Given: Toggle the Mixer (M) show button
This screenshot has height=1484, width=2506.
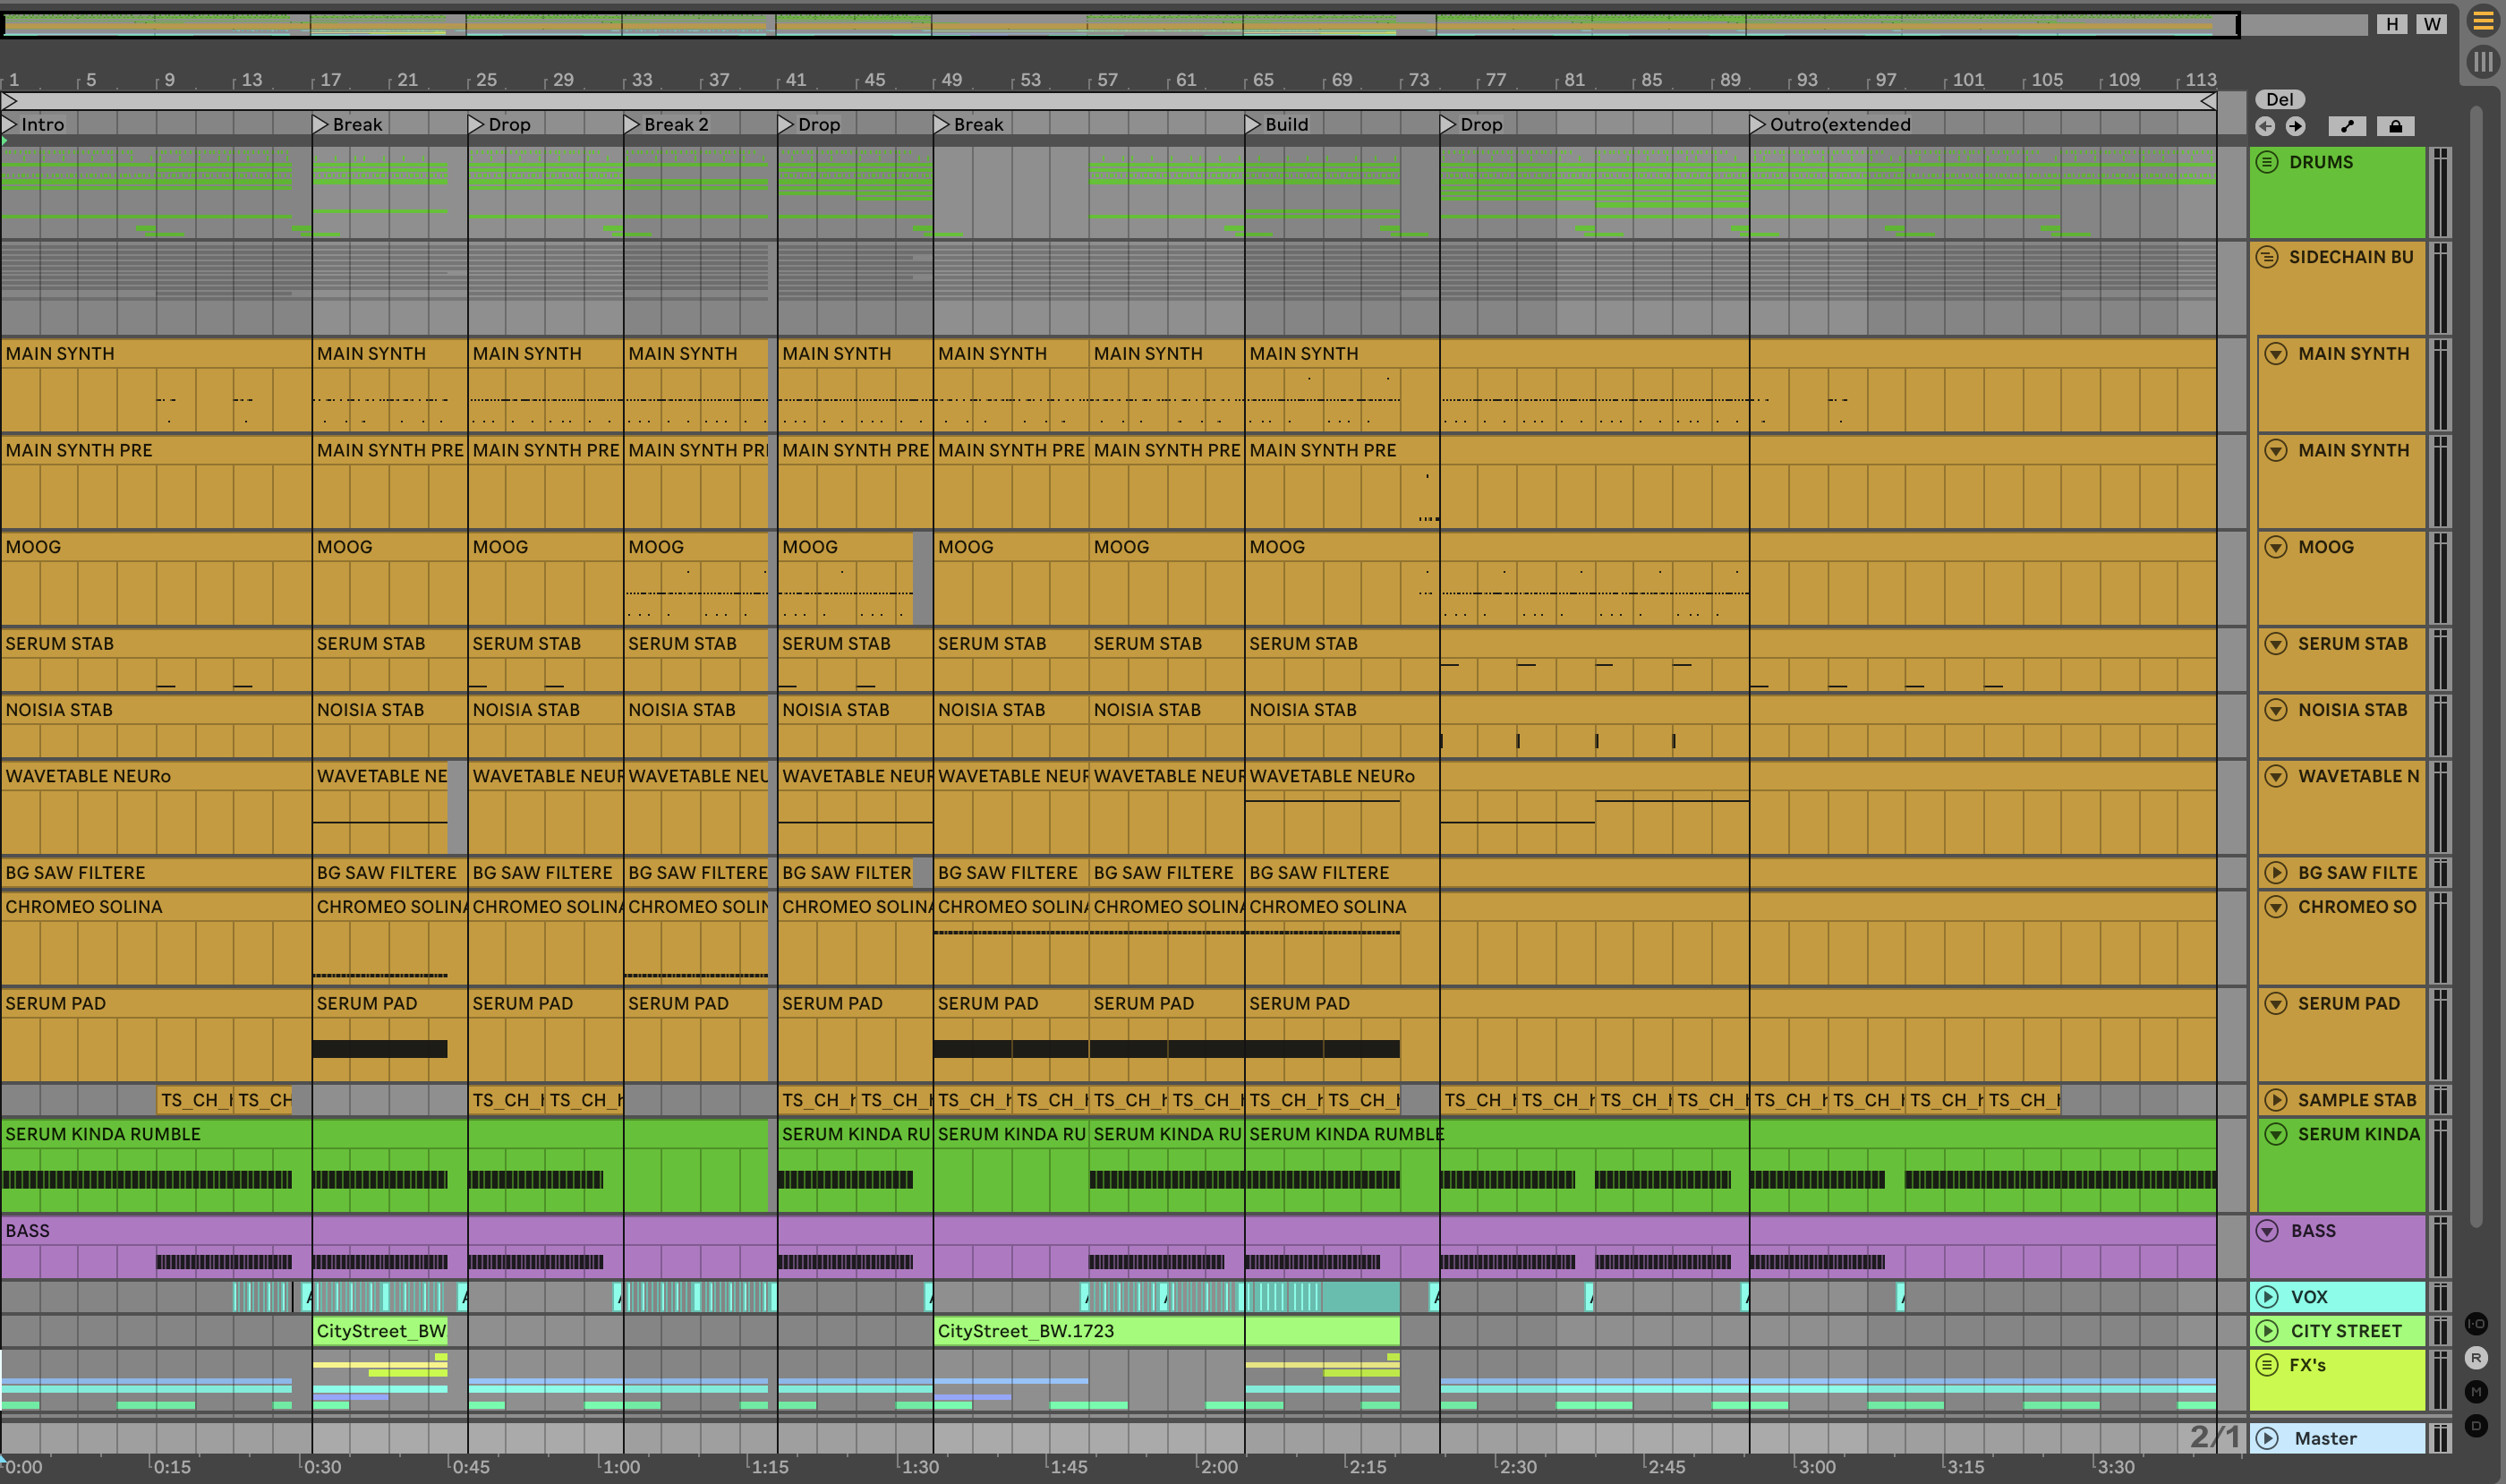Looking at the screenshot, I should (2476, 1392).
